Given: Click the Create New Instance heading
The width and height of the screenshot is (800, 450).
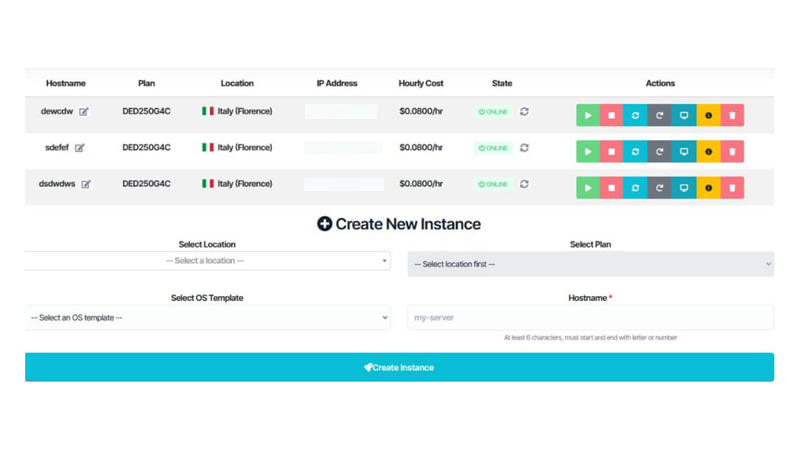Looking at the screenshot, I should [x=399, y=224].
